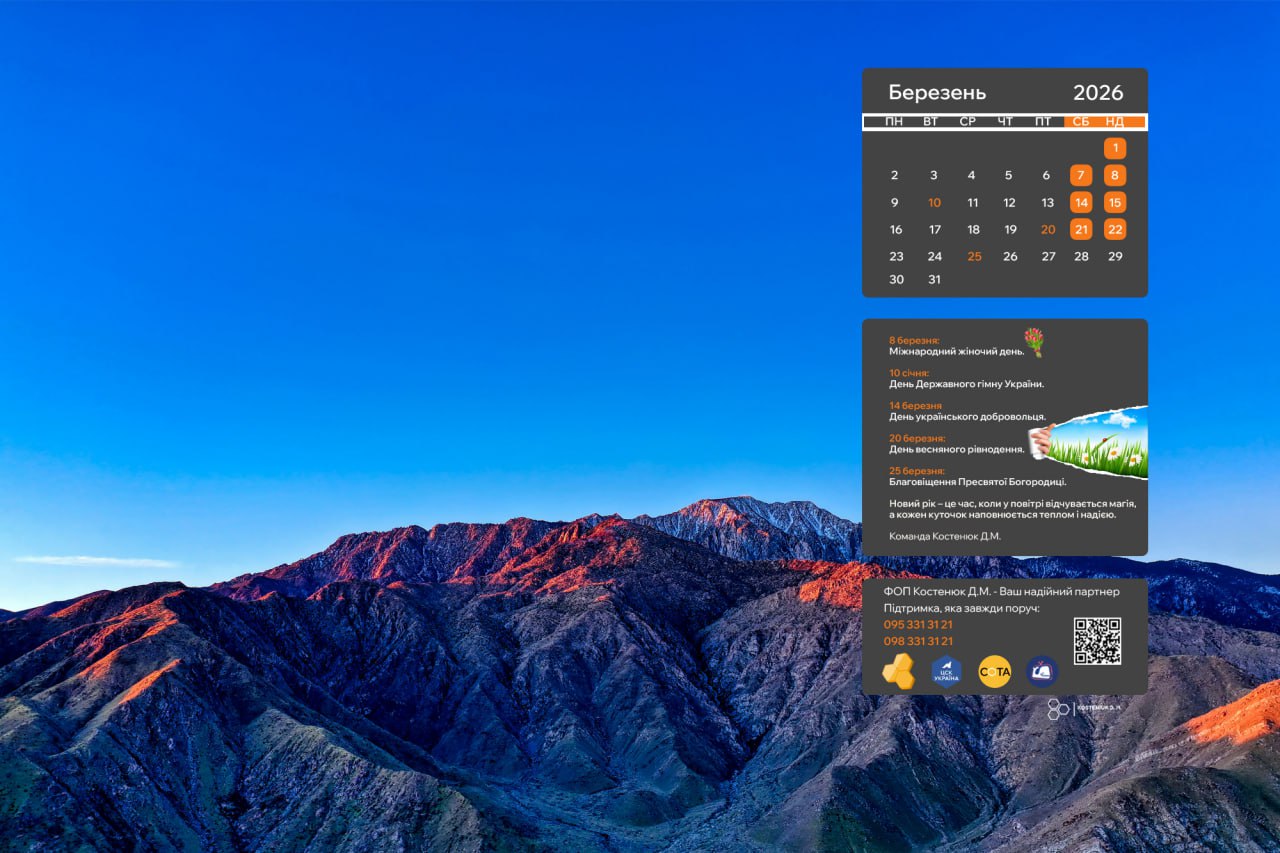
Task: Click the QR code image
Action: point(1097,641)
